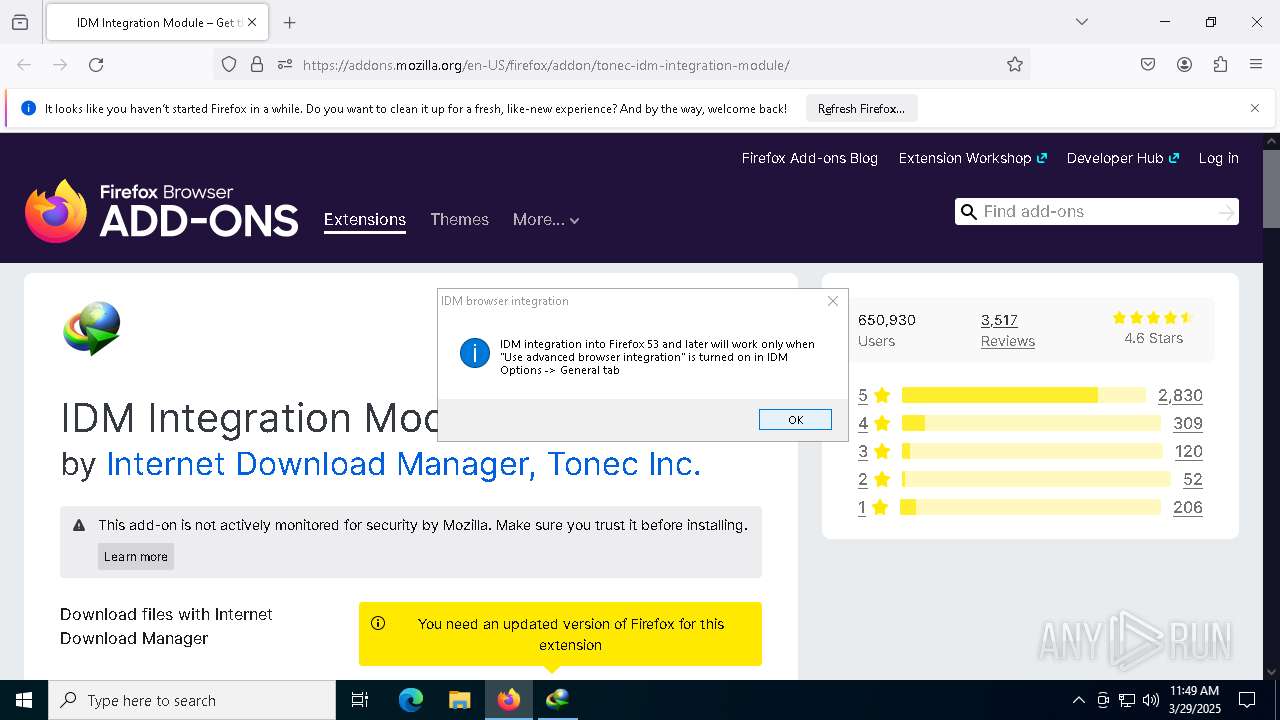List all tabs dropdown arrow
This screenshot has height=720, width=1280.
click(x=1081, y=22)
